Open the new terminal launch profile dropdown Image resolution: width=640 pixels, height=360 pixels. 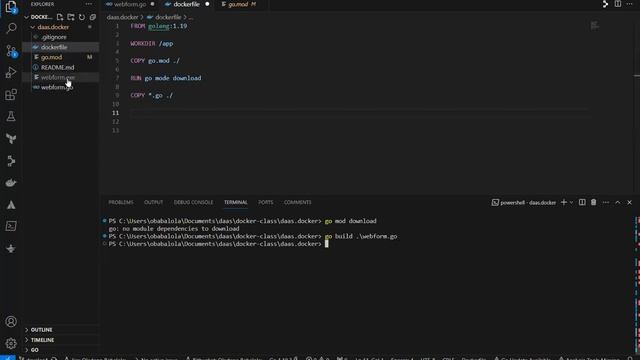click(571, 202)
